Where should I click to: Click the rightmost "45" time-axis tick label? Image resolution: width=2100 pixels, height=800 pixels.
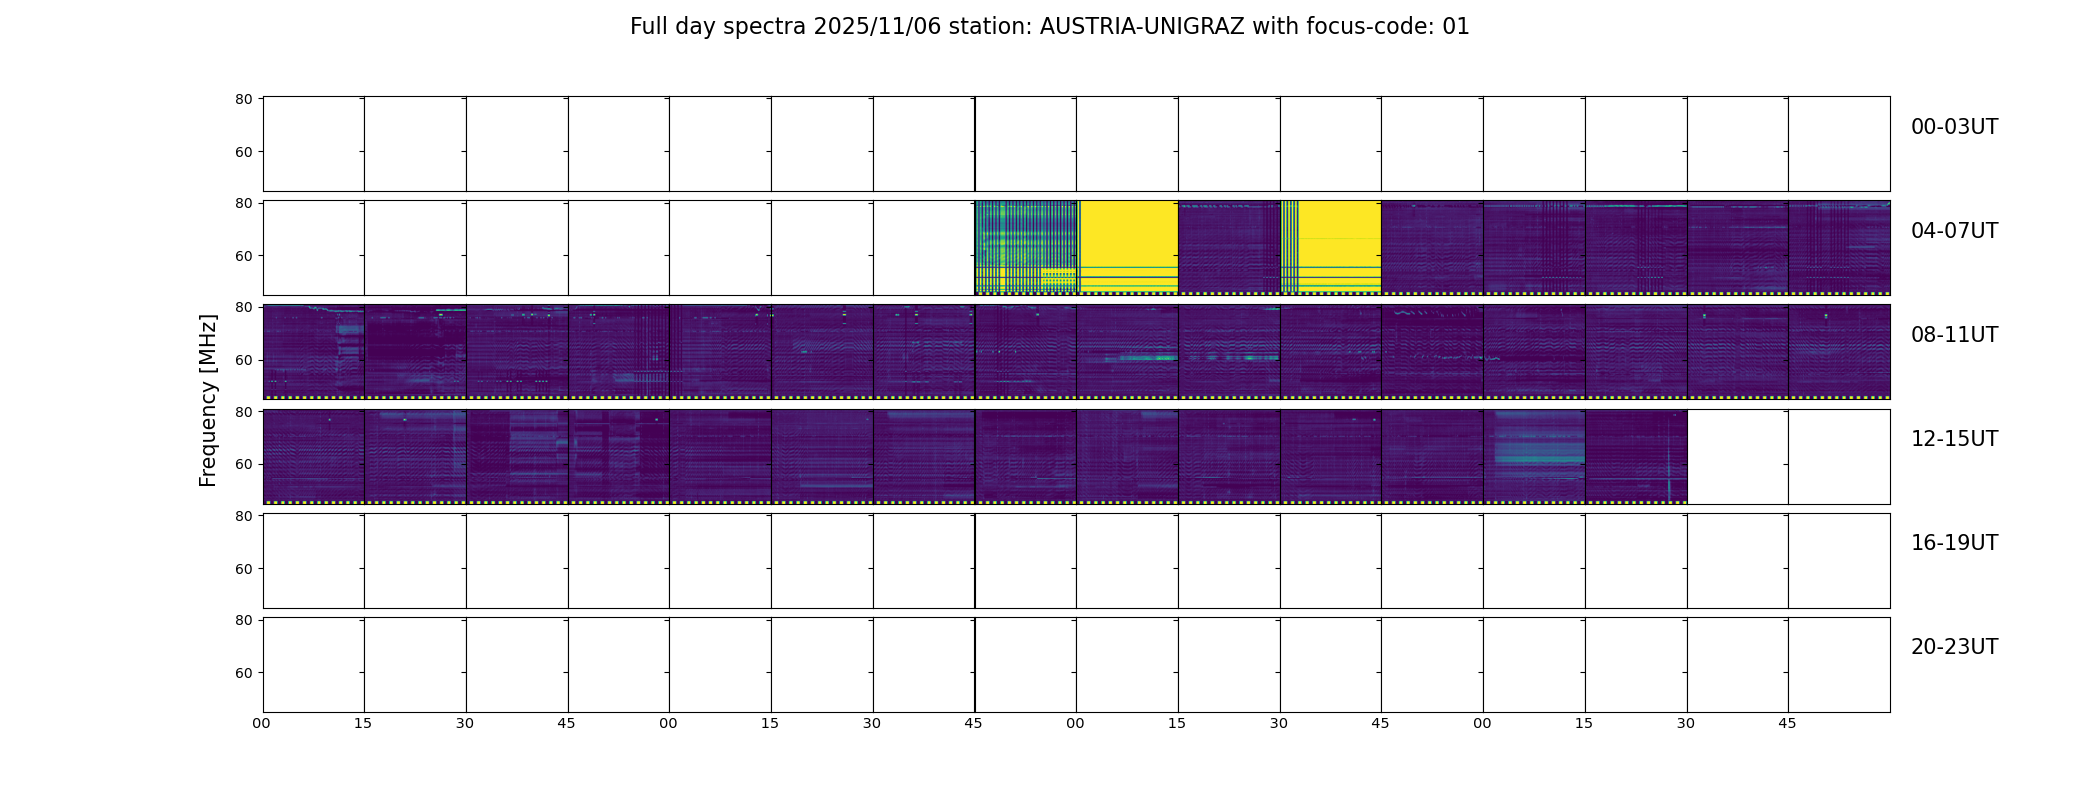point(1787,723)
